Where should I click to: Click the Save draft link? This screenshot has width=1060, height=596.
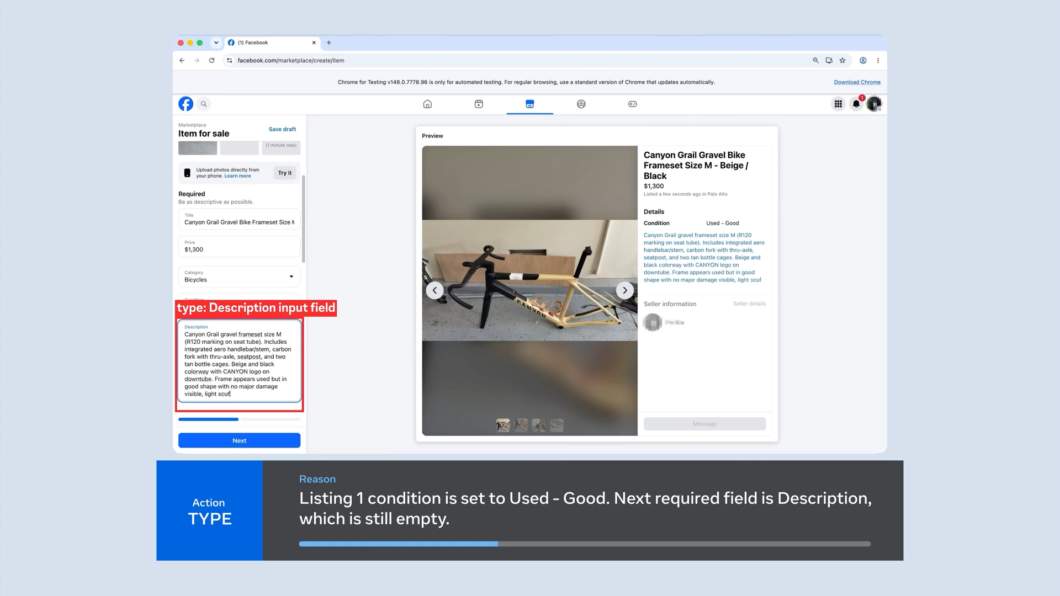click(282, 129)
